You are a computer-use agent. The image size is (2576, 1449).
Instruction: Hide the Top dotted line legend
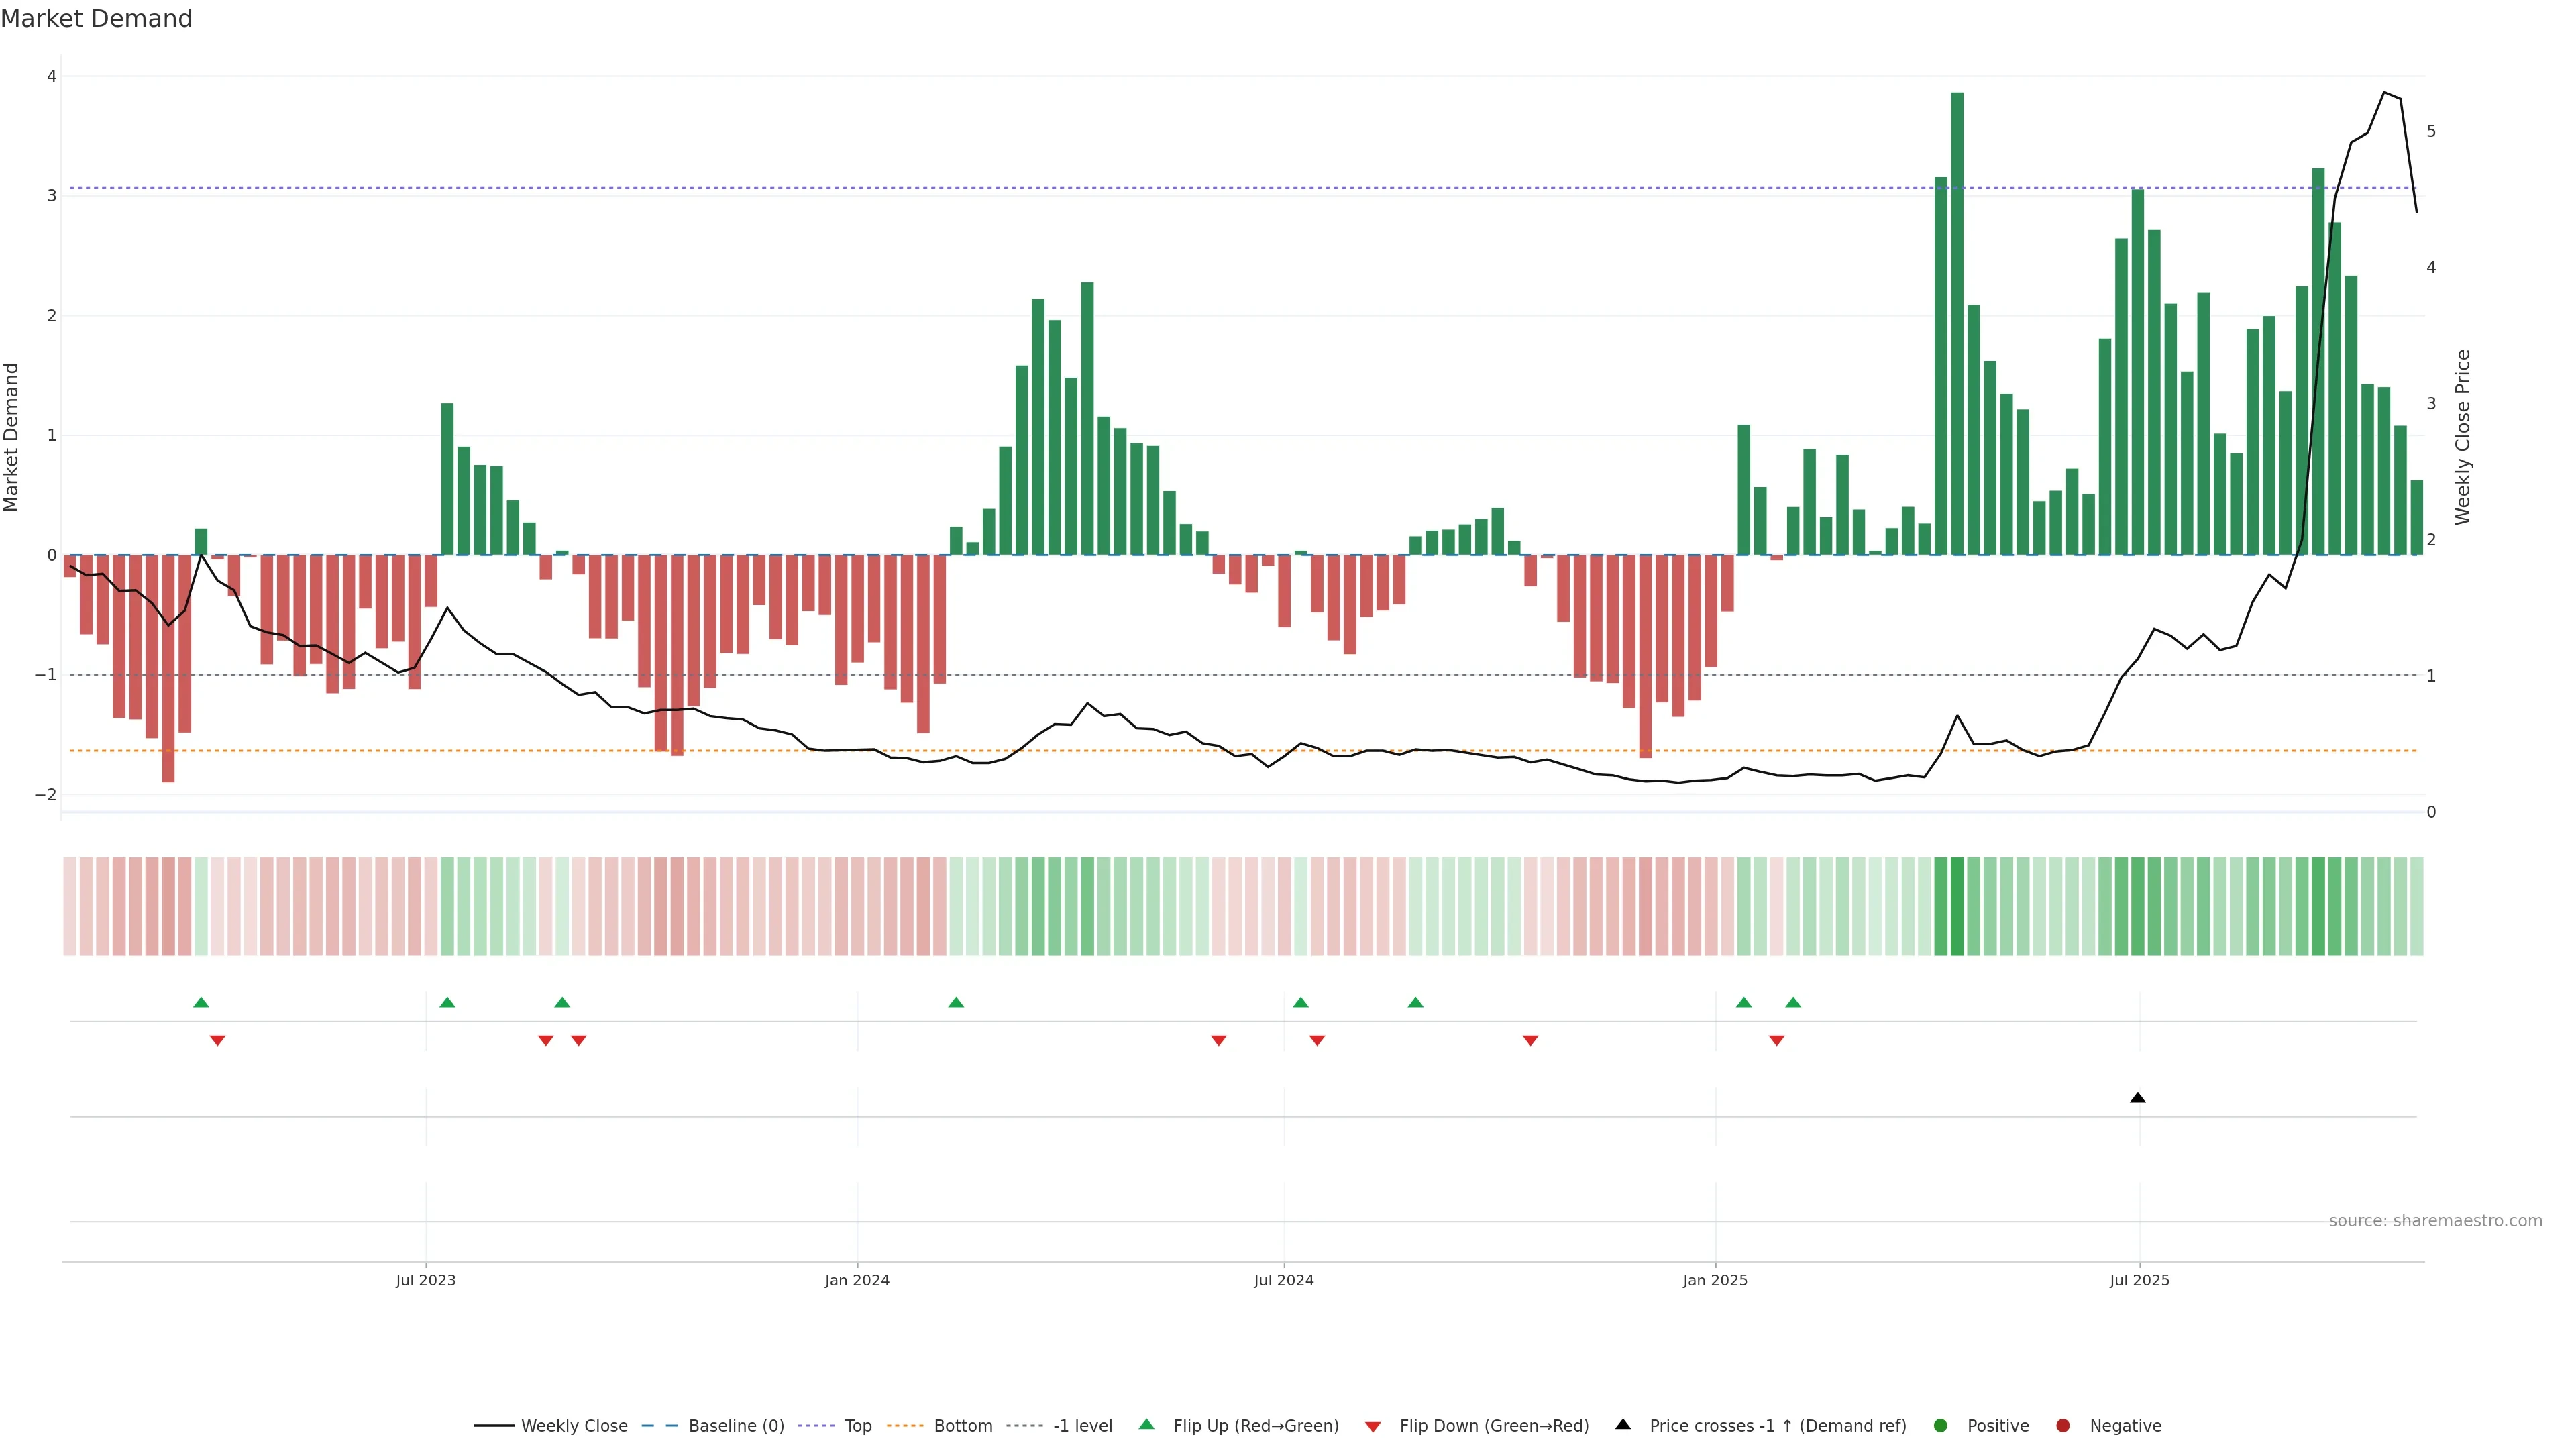(857, 1425)
